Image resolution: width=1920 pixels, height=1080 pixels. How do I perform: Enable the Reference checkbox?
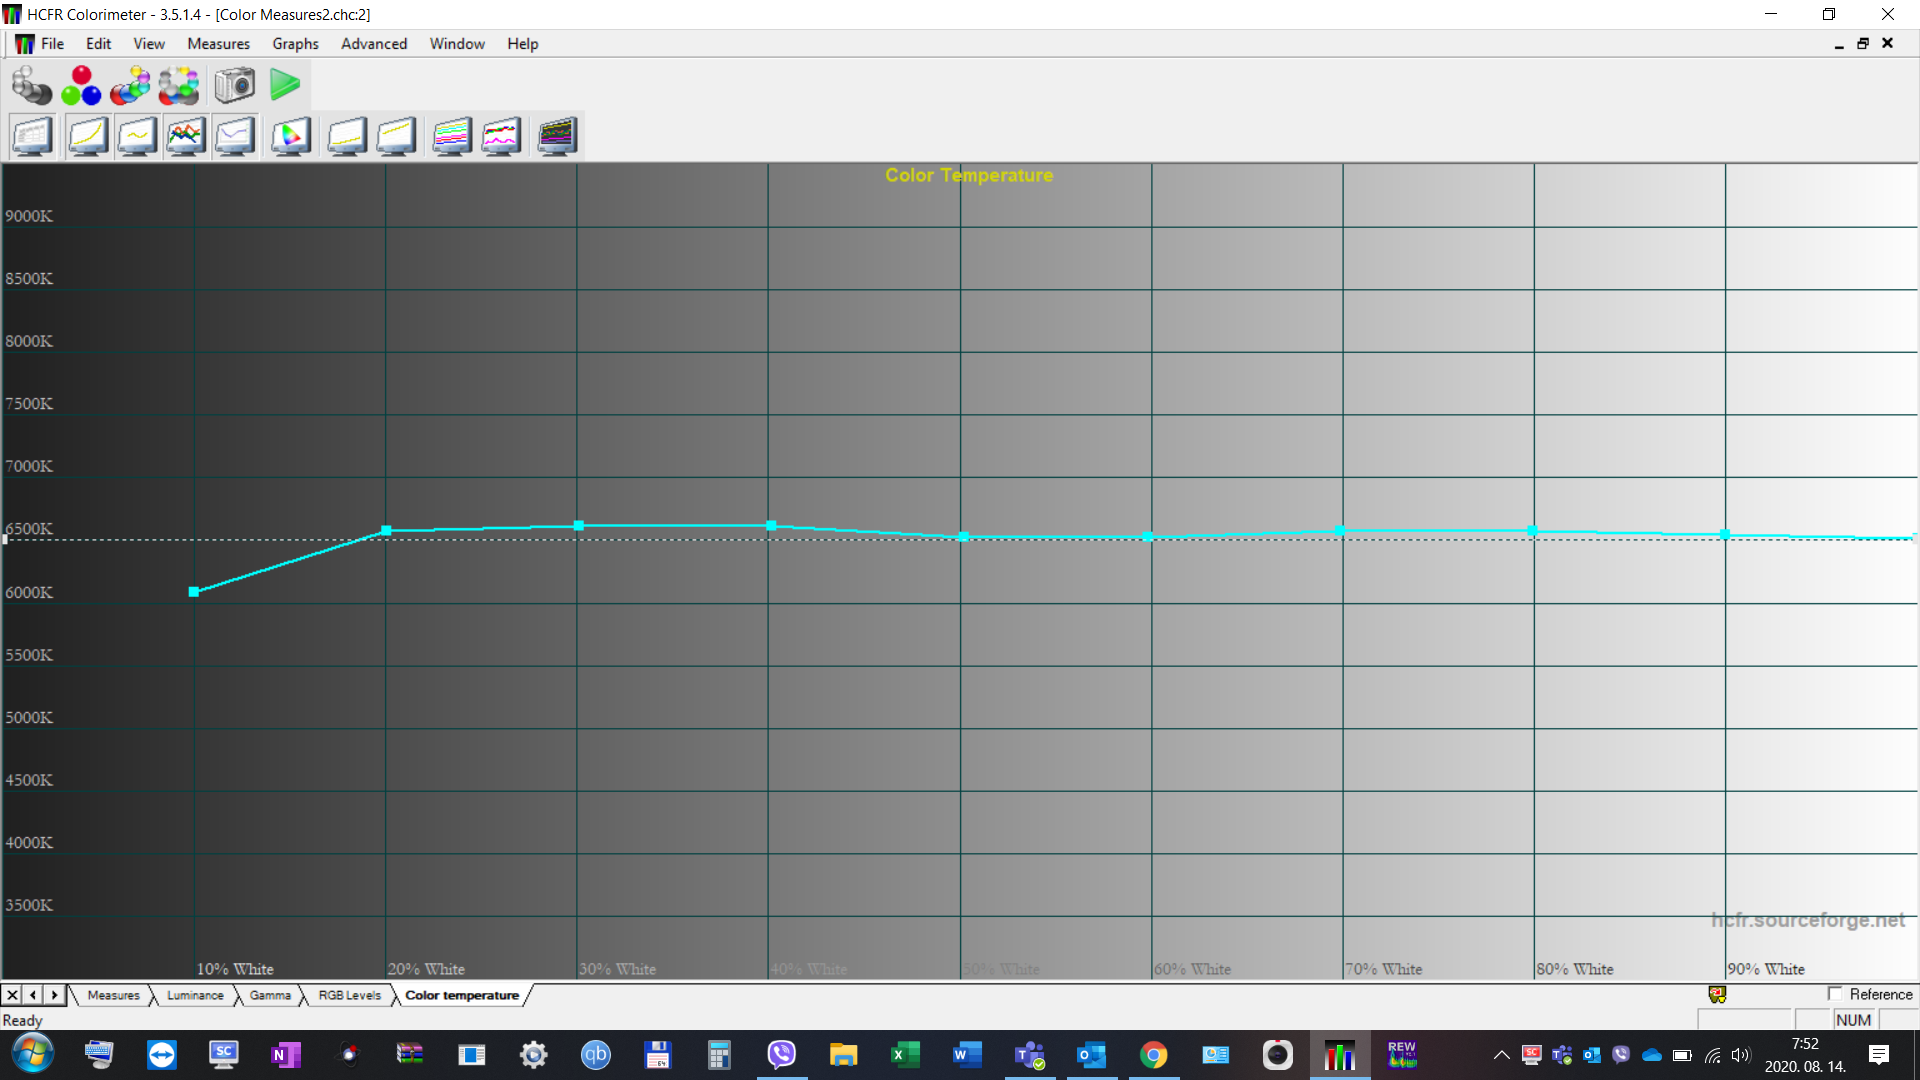tap(1837, 994)
